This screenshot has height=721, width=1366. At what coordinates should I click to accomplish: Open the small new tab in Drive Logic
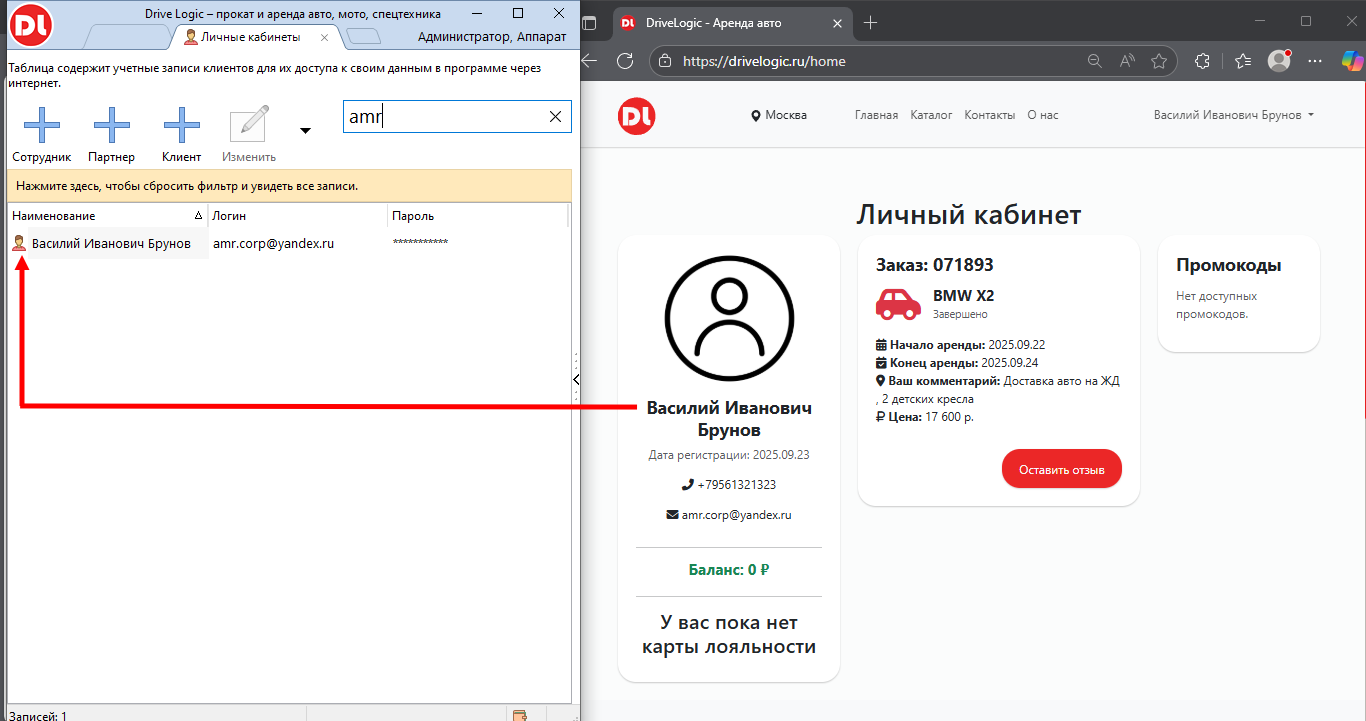pos(364,37)
